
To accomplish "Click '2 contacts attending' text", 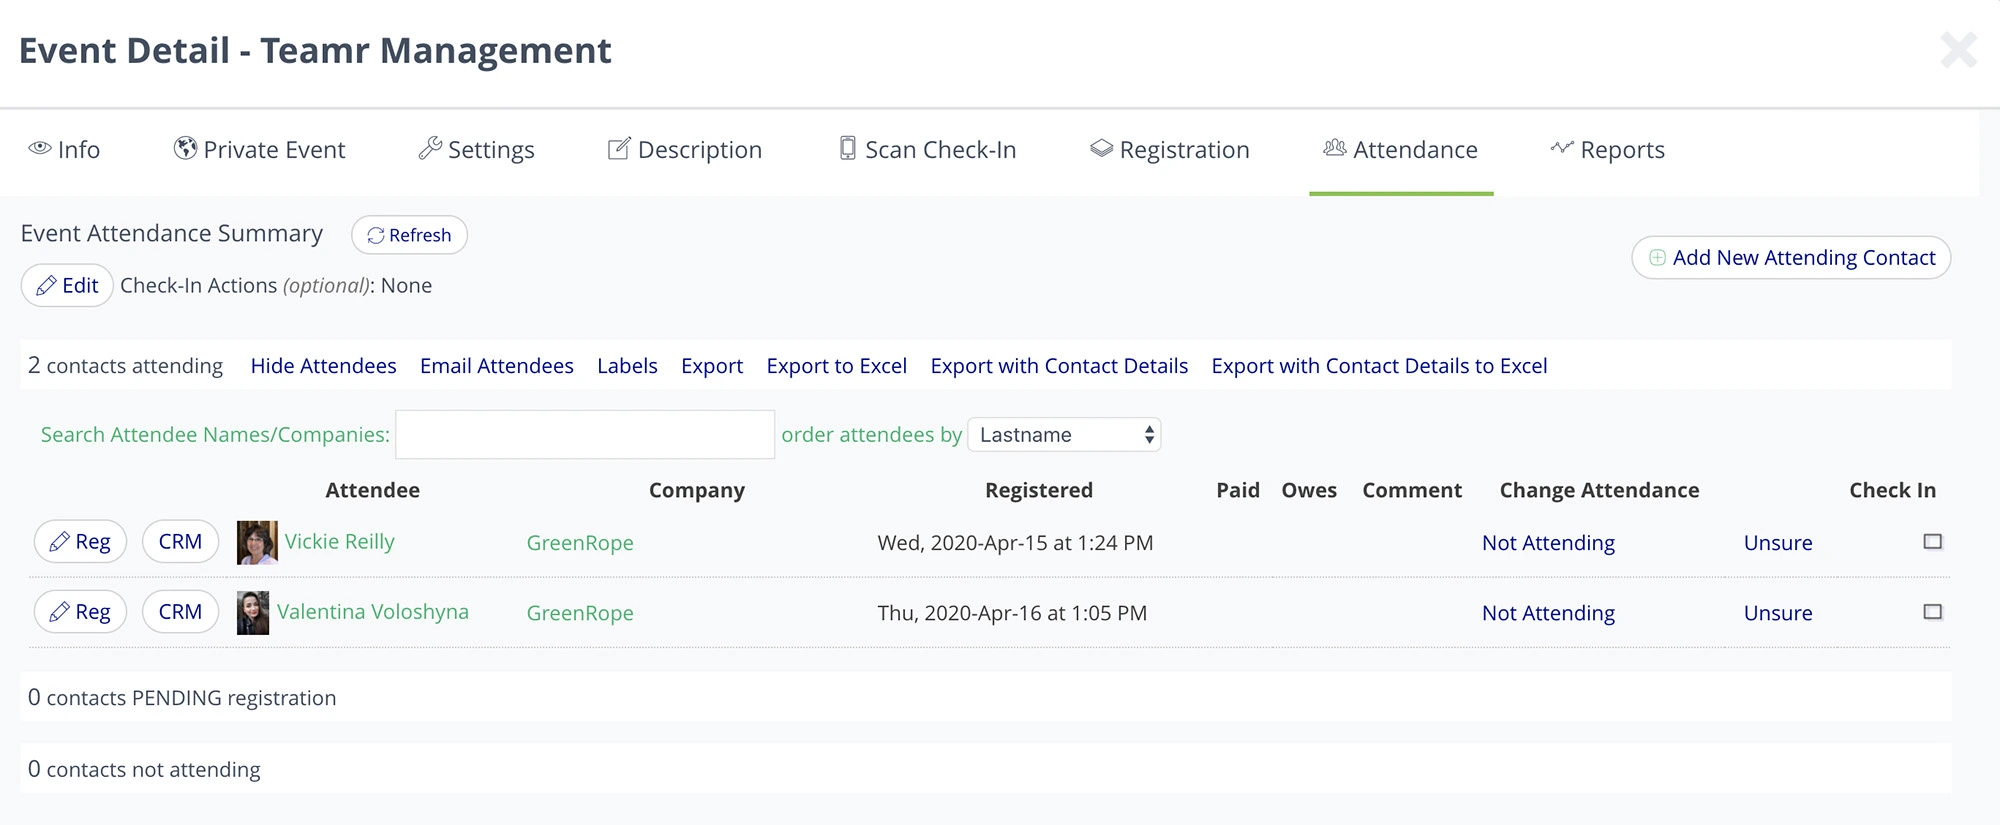I will pos(125,366).
